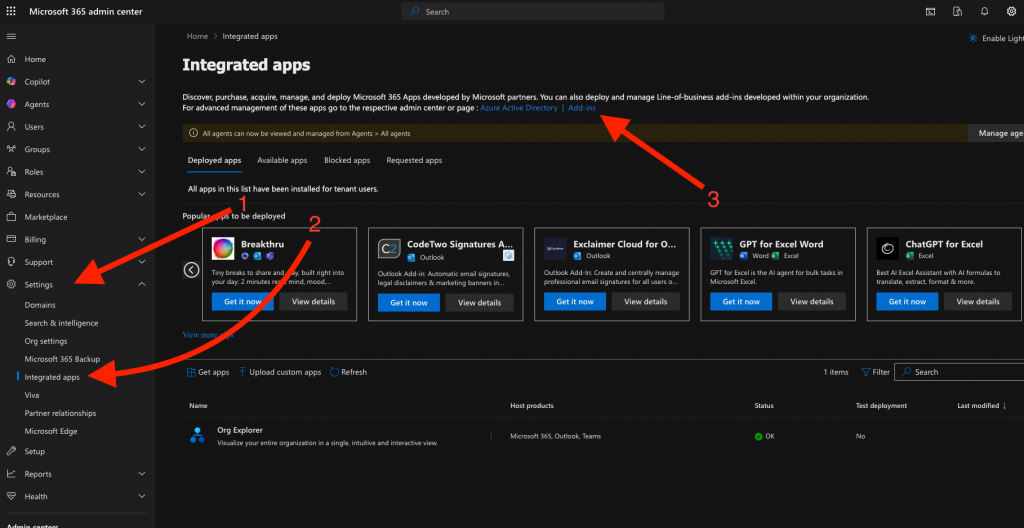Click the Support headset icon

(x=11, y=262)
